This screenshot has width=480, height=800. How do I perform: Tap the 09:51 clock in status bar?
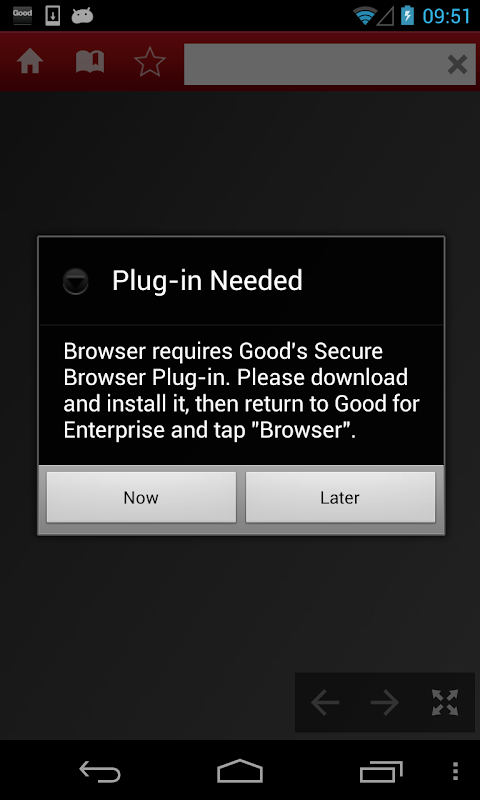[x=446, y=16]
